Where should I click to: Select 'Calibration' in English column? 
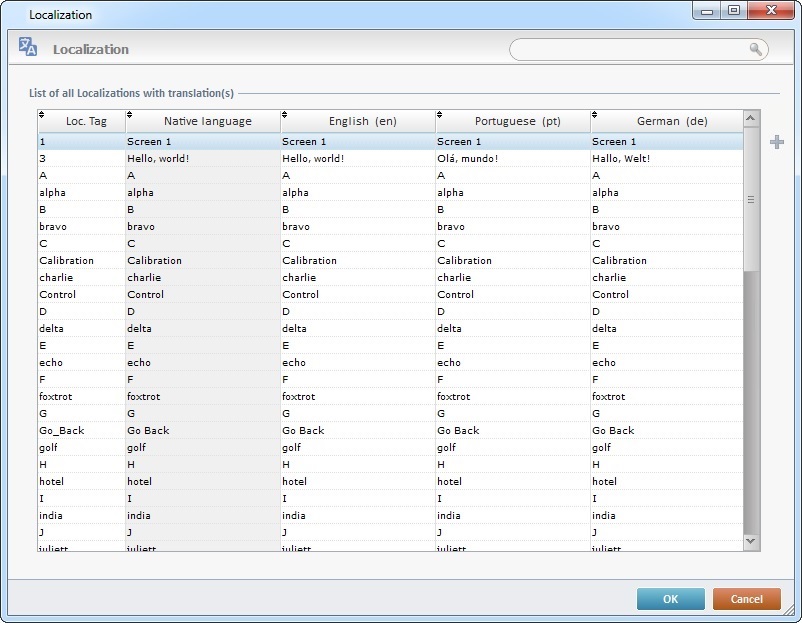pyautogui.click(x=310, y=261)
